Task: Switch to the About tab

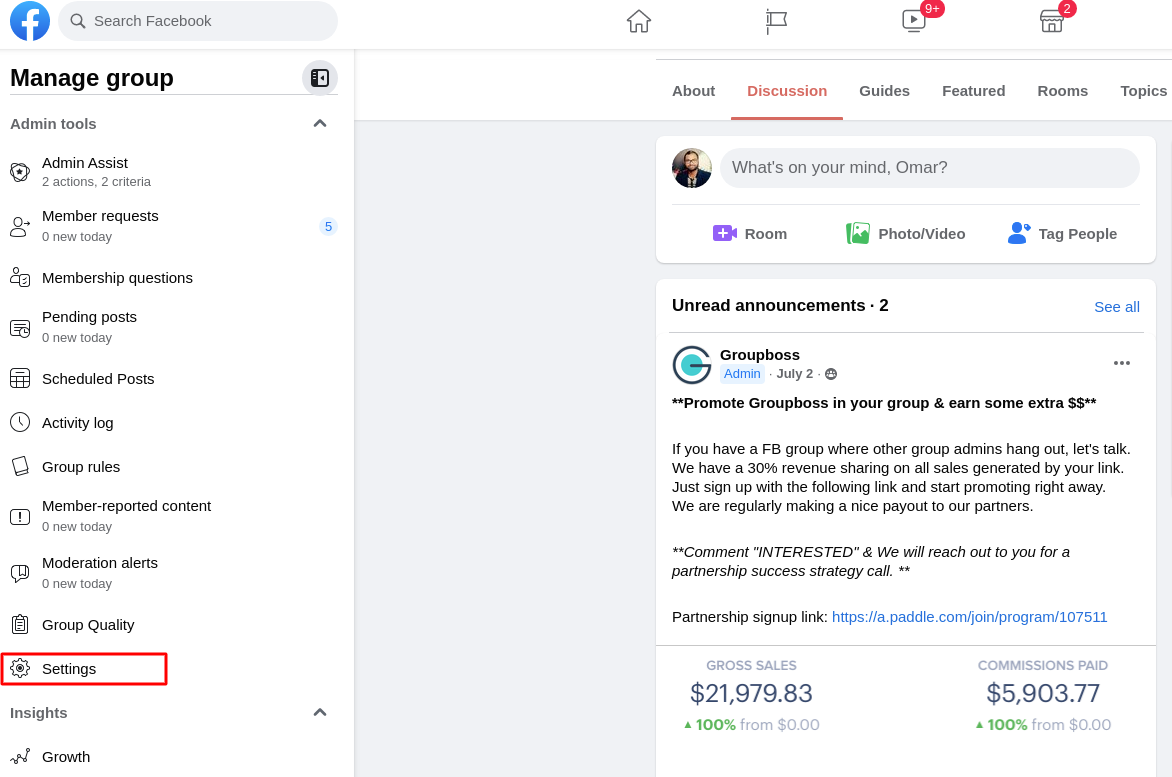Action: pyautogui.click(x=693, y=91)
